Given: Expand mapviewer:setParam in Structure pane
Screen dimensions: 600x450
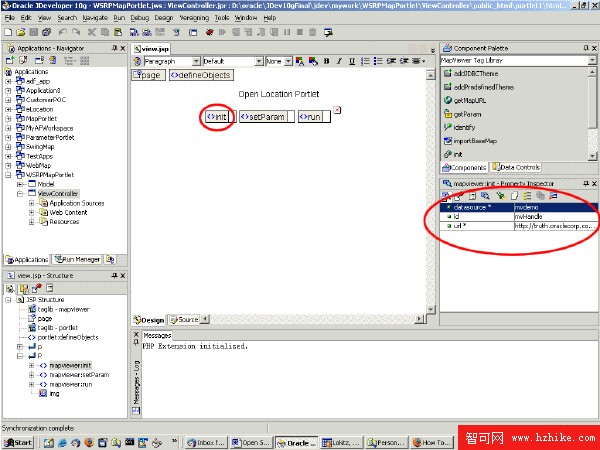Looking at the screenshot, I should [32, 375].
